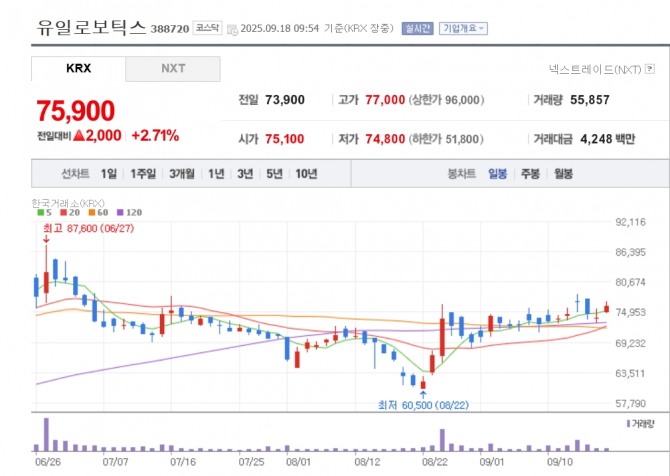Click the stock code 388720

click(x=170, y=29)
